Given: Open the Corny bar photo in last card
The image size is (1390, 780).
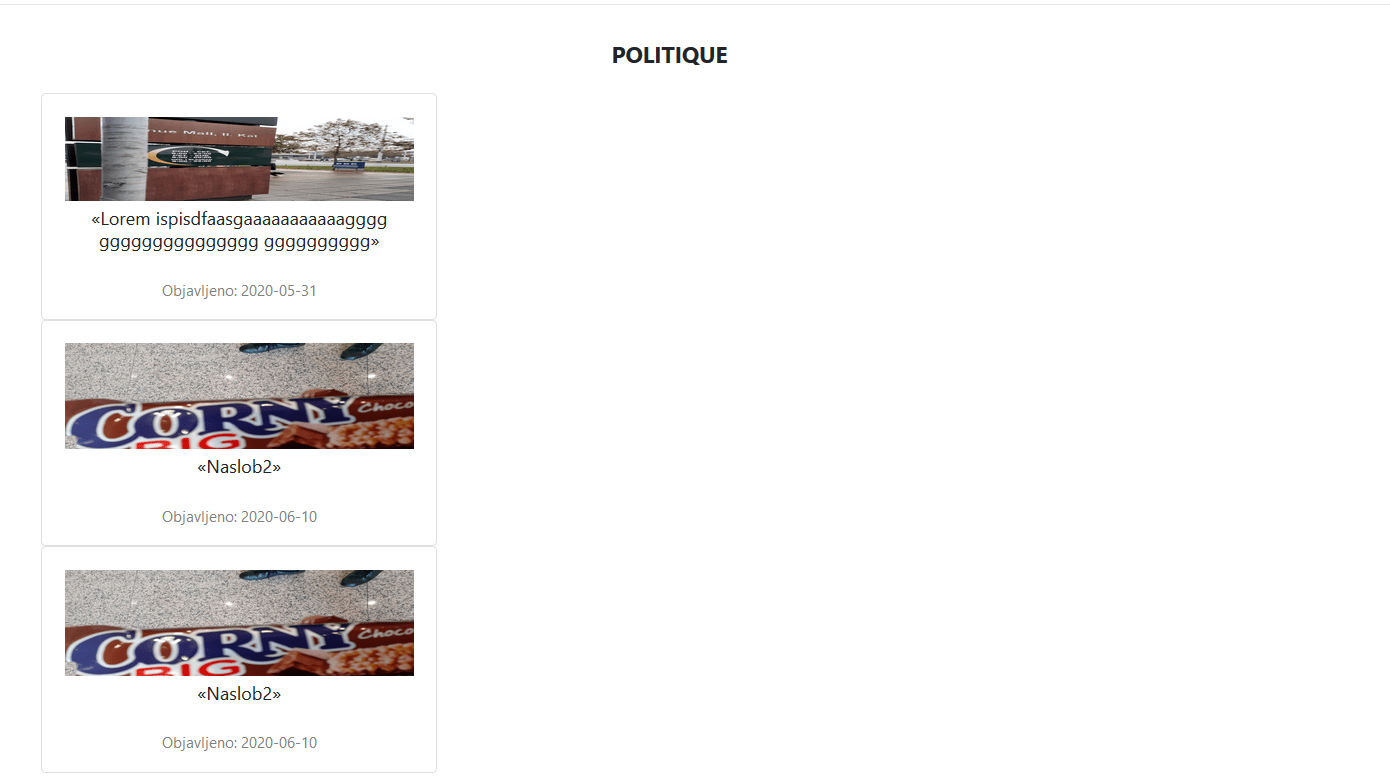Looking at the screenshot, I should click(x=239, y=623).
